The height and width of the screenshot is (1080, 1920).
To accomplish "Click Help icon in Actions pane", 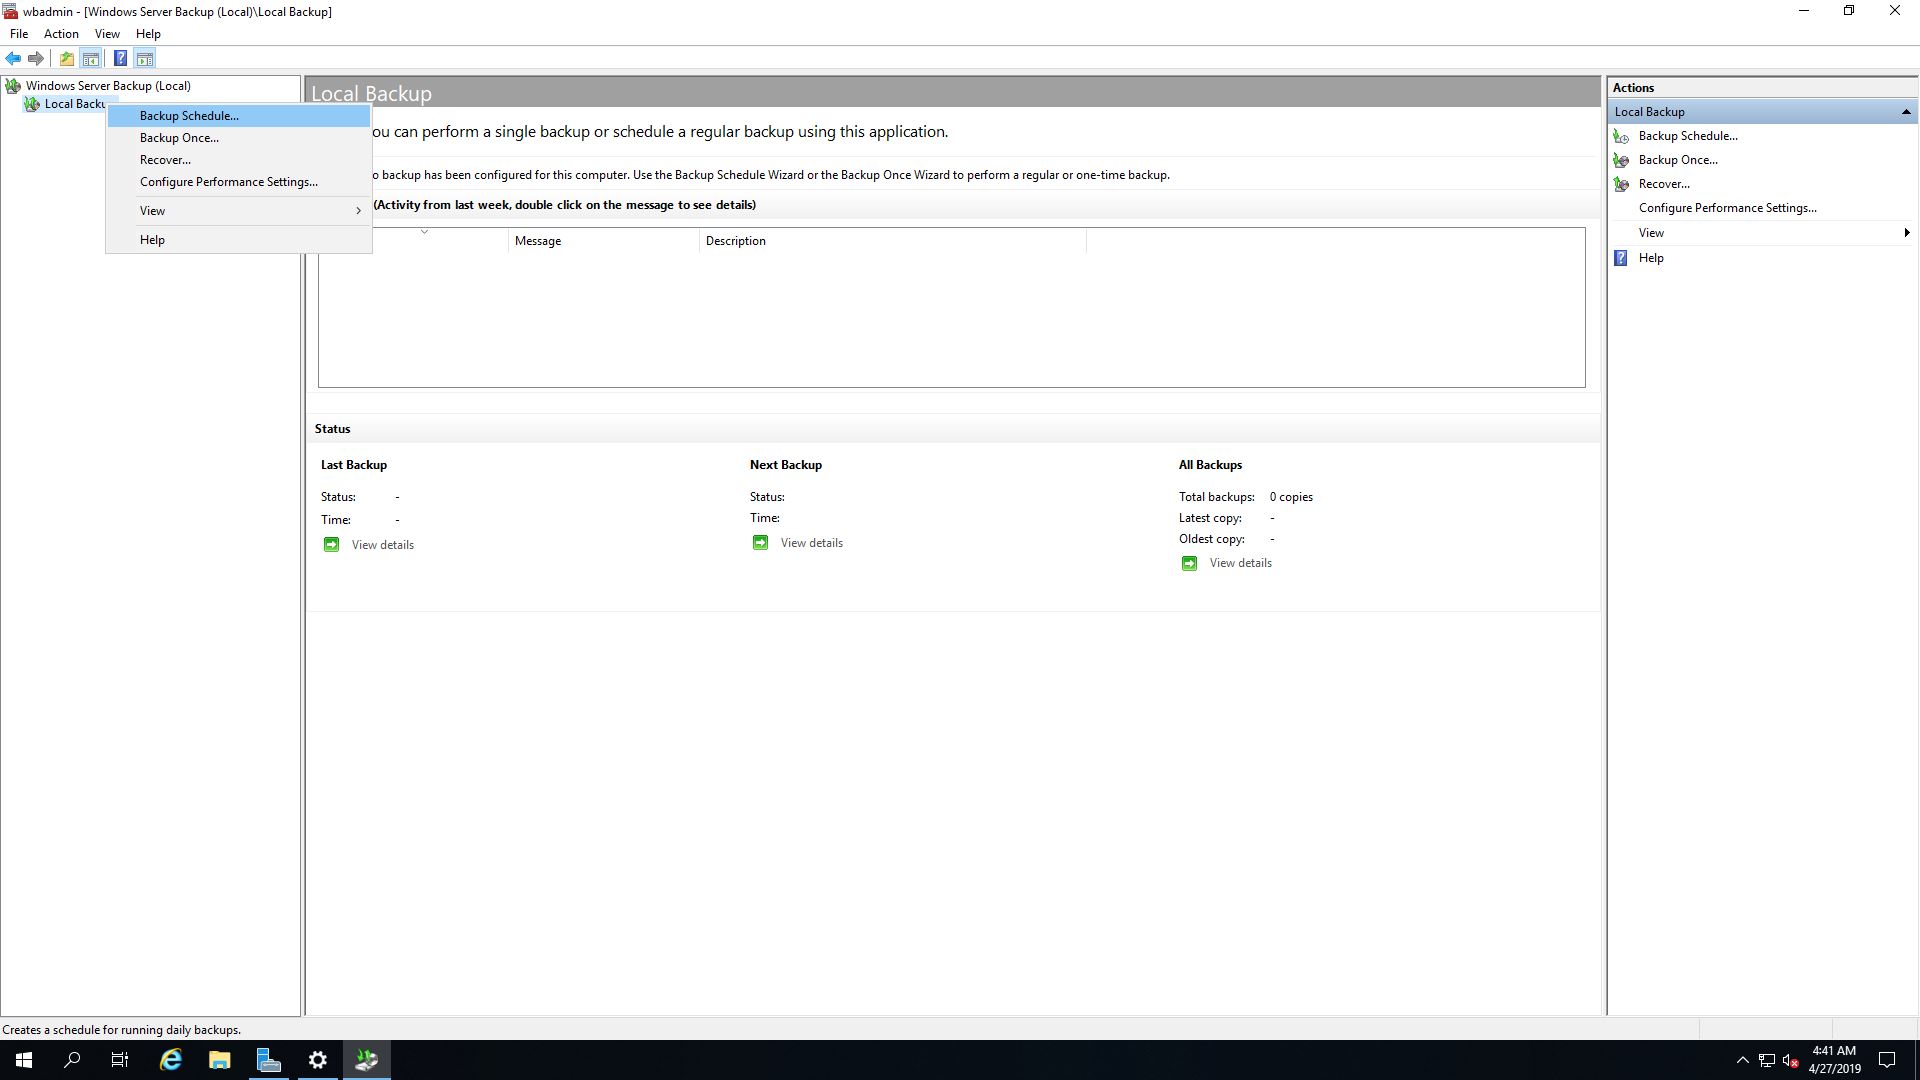I will tap(1621, 258).
